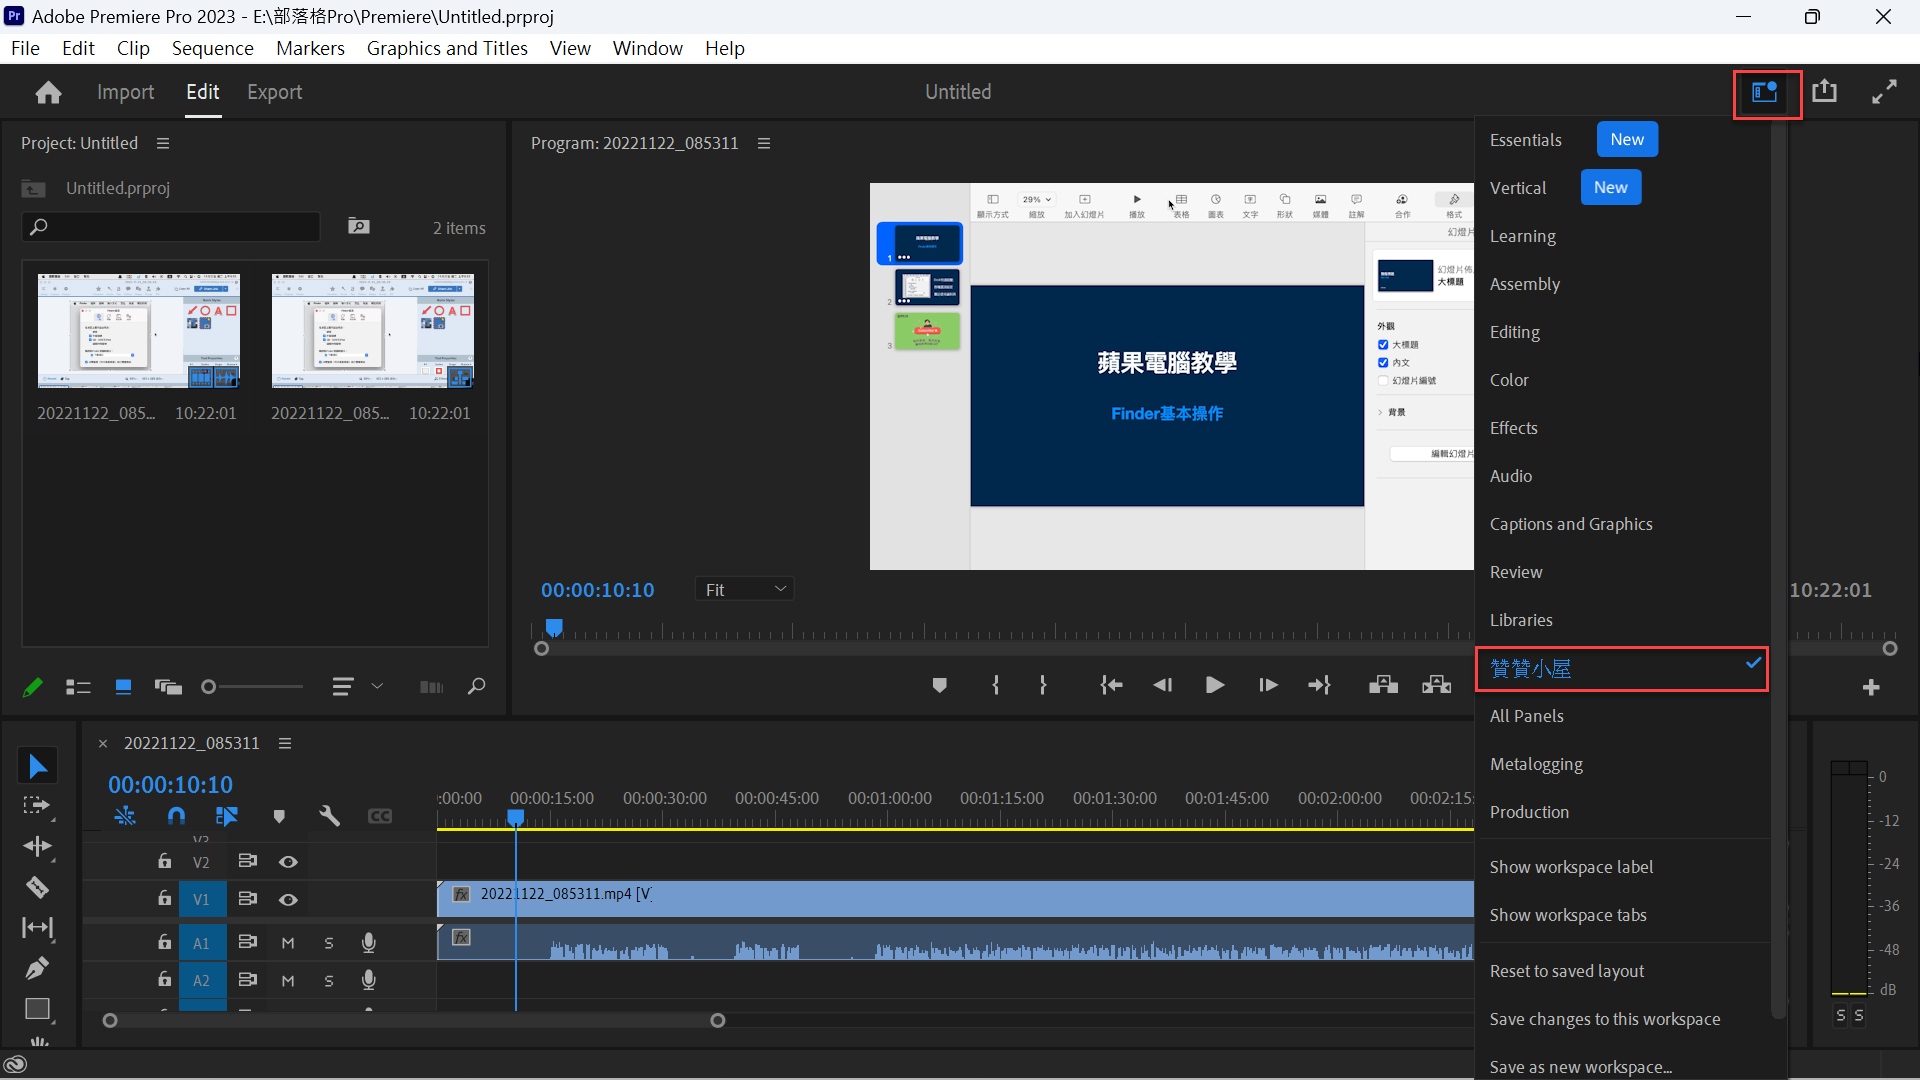1920x1080 pixels.
Task: Click the Program monitor playhead marker
Action: tap(554, 627)
